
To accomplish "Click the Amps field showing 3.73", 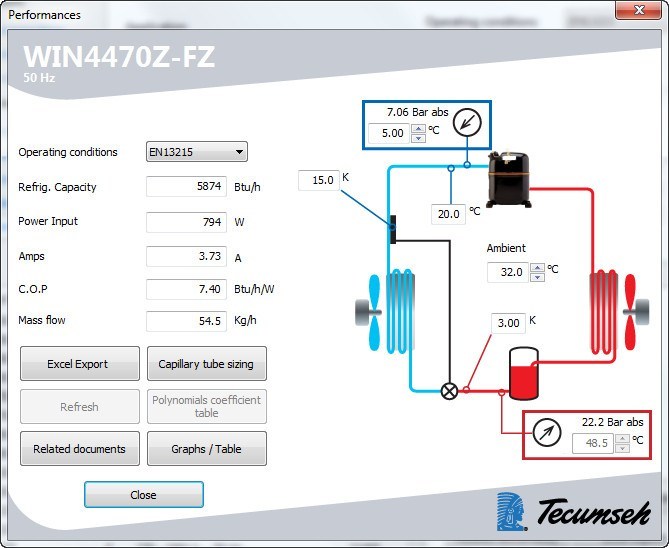I will (x=186, y=256).
